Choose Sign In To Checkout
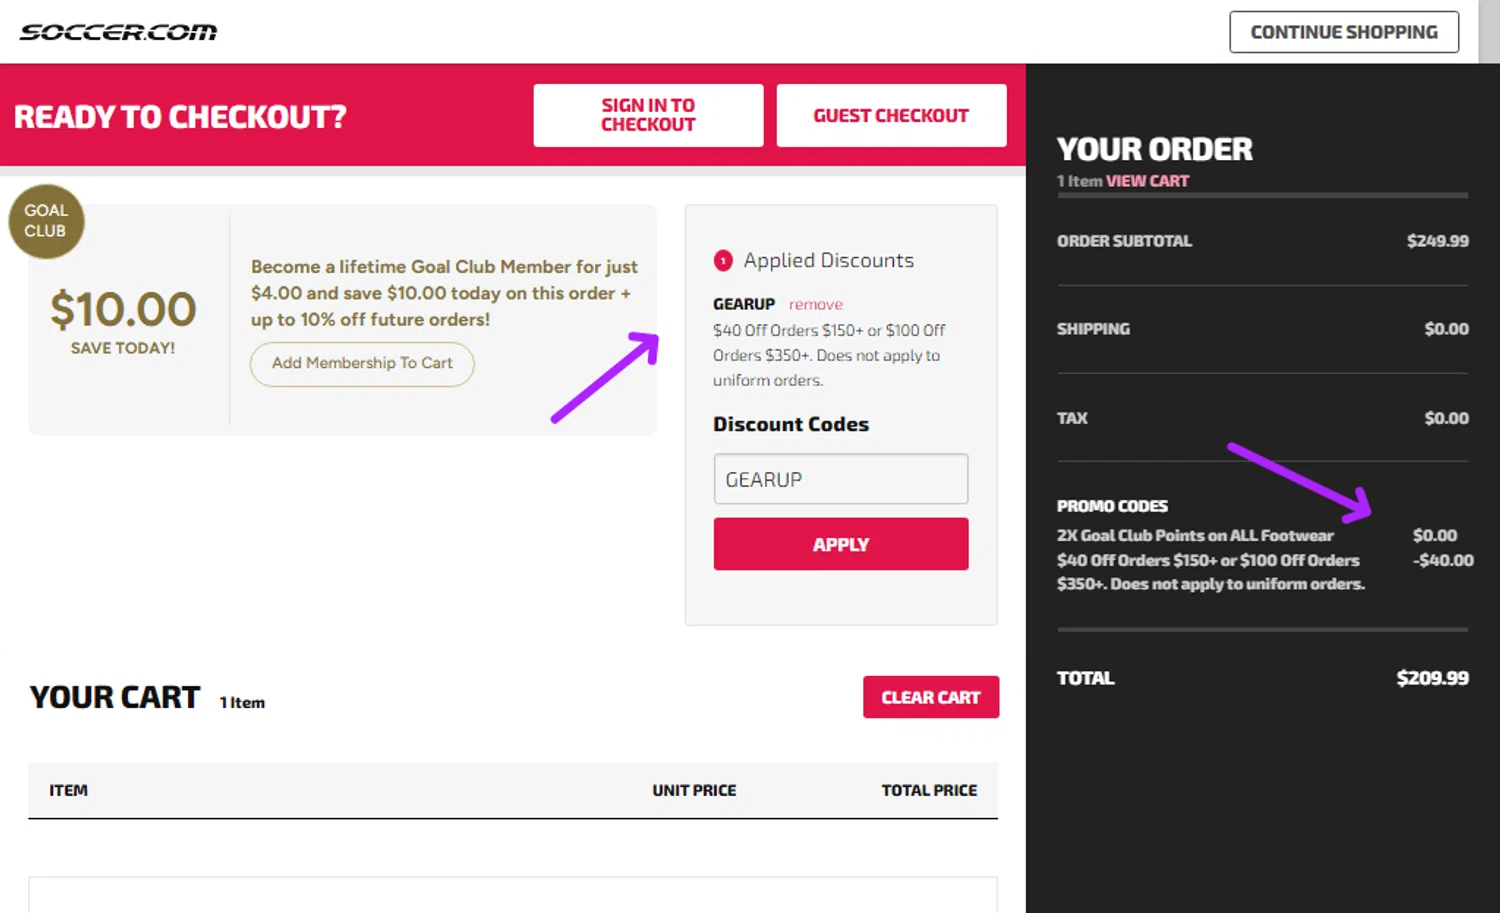The width and height of the screenshot is (1500, 913). 648,115
